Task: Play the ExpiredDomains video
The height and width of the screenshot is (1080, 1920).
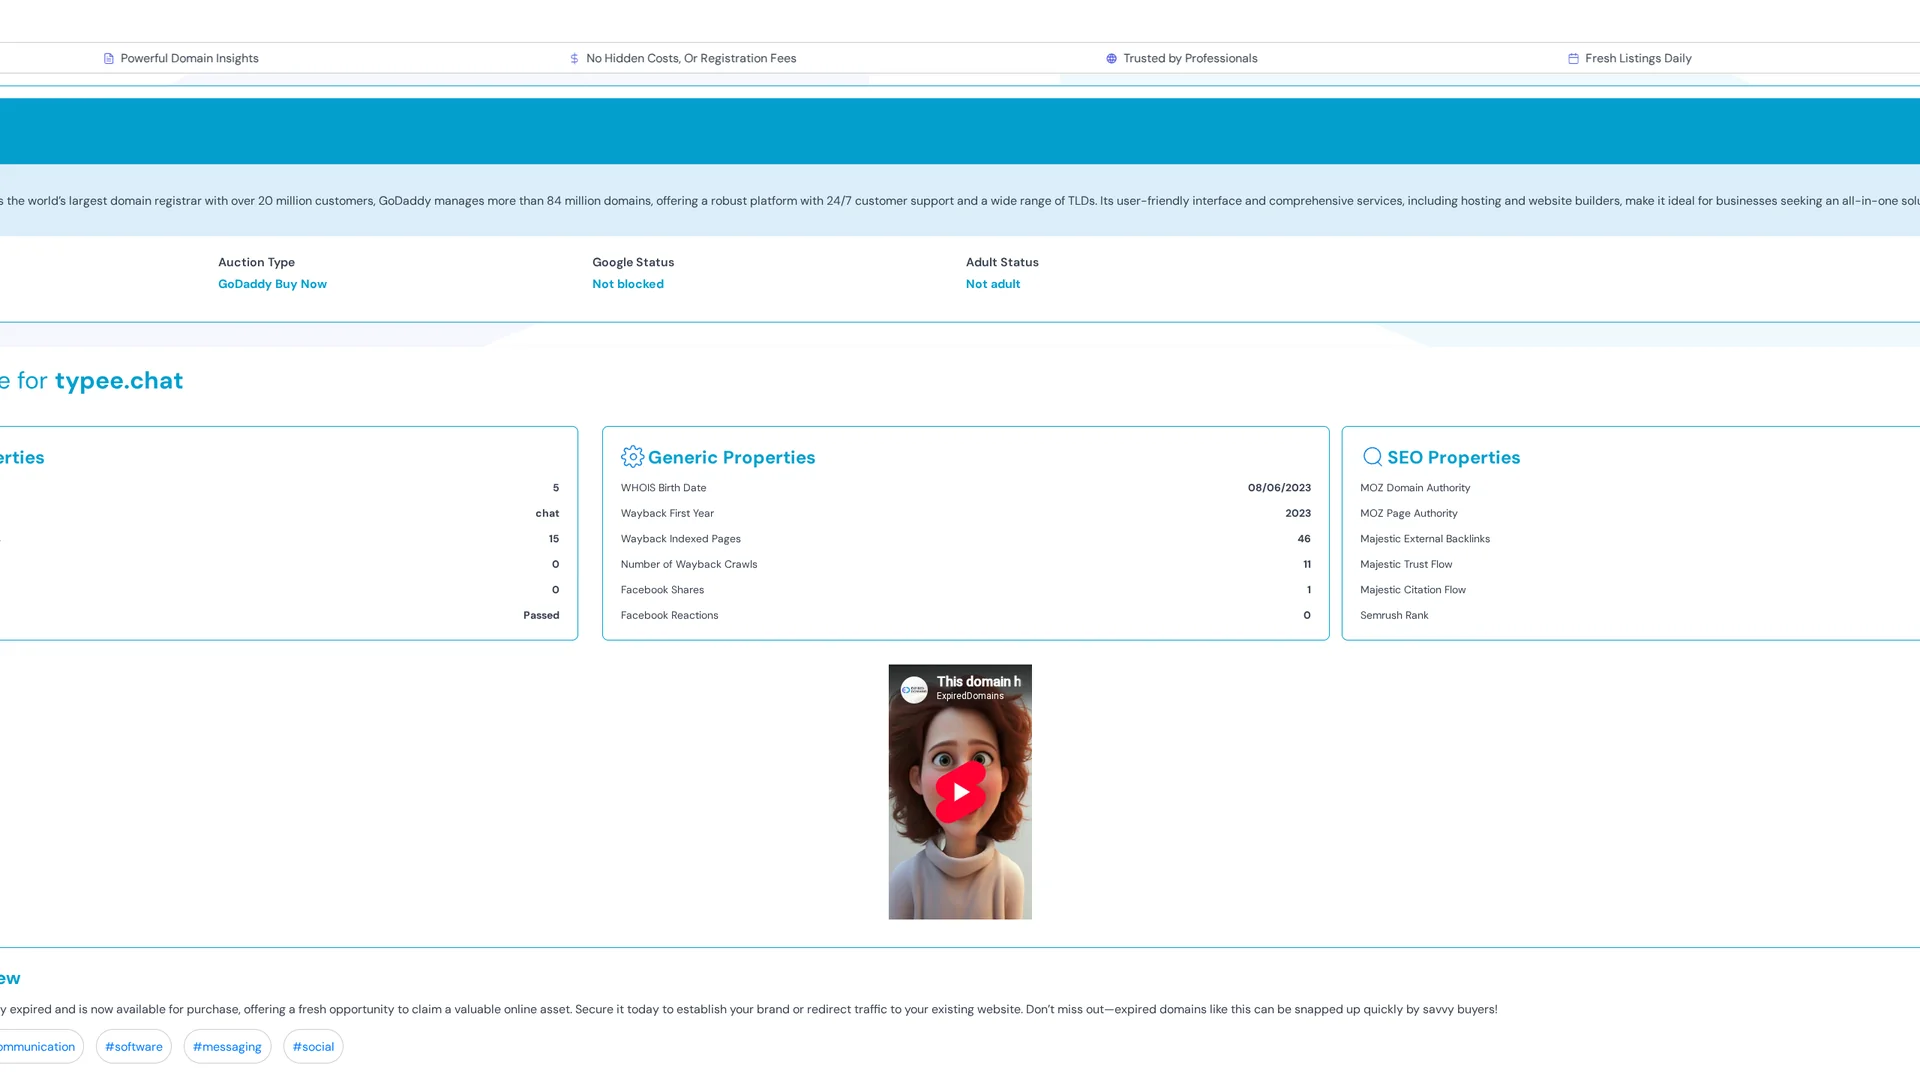Action: [x=960, y=792]
